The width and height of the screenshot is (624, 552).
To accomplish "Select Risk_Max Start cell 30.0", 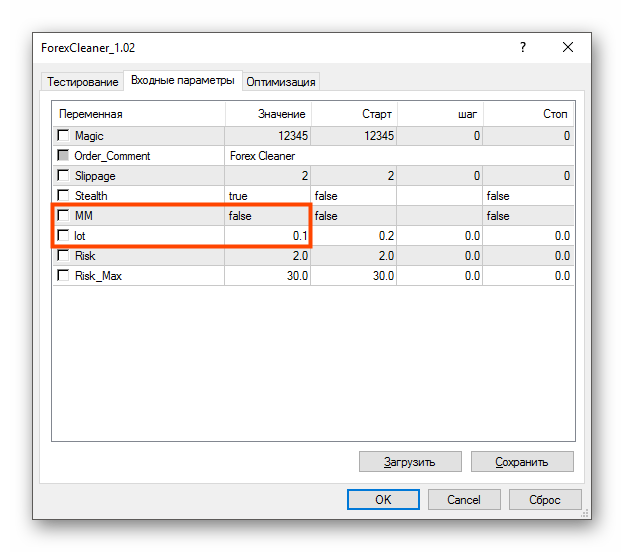I will tap(353, 275).
